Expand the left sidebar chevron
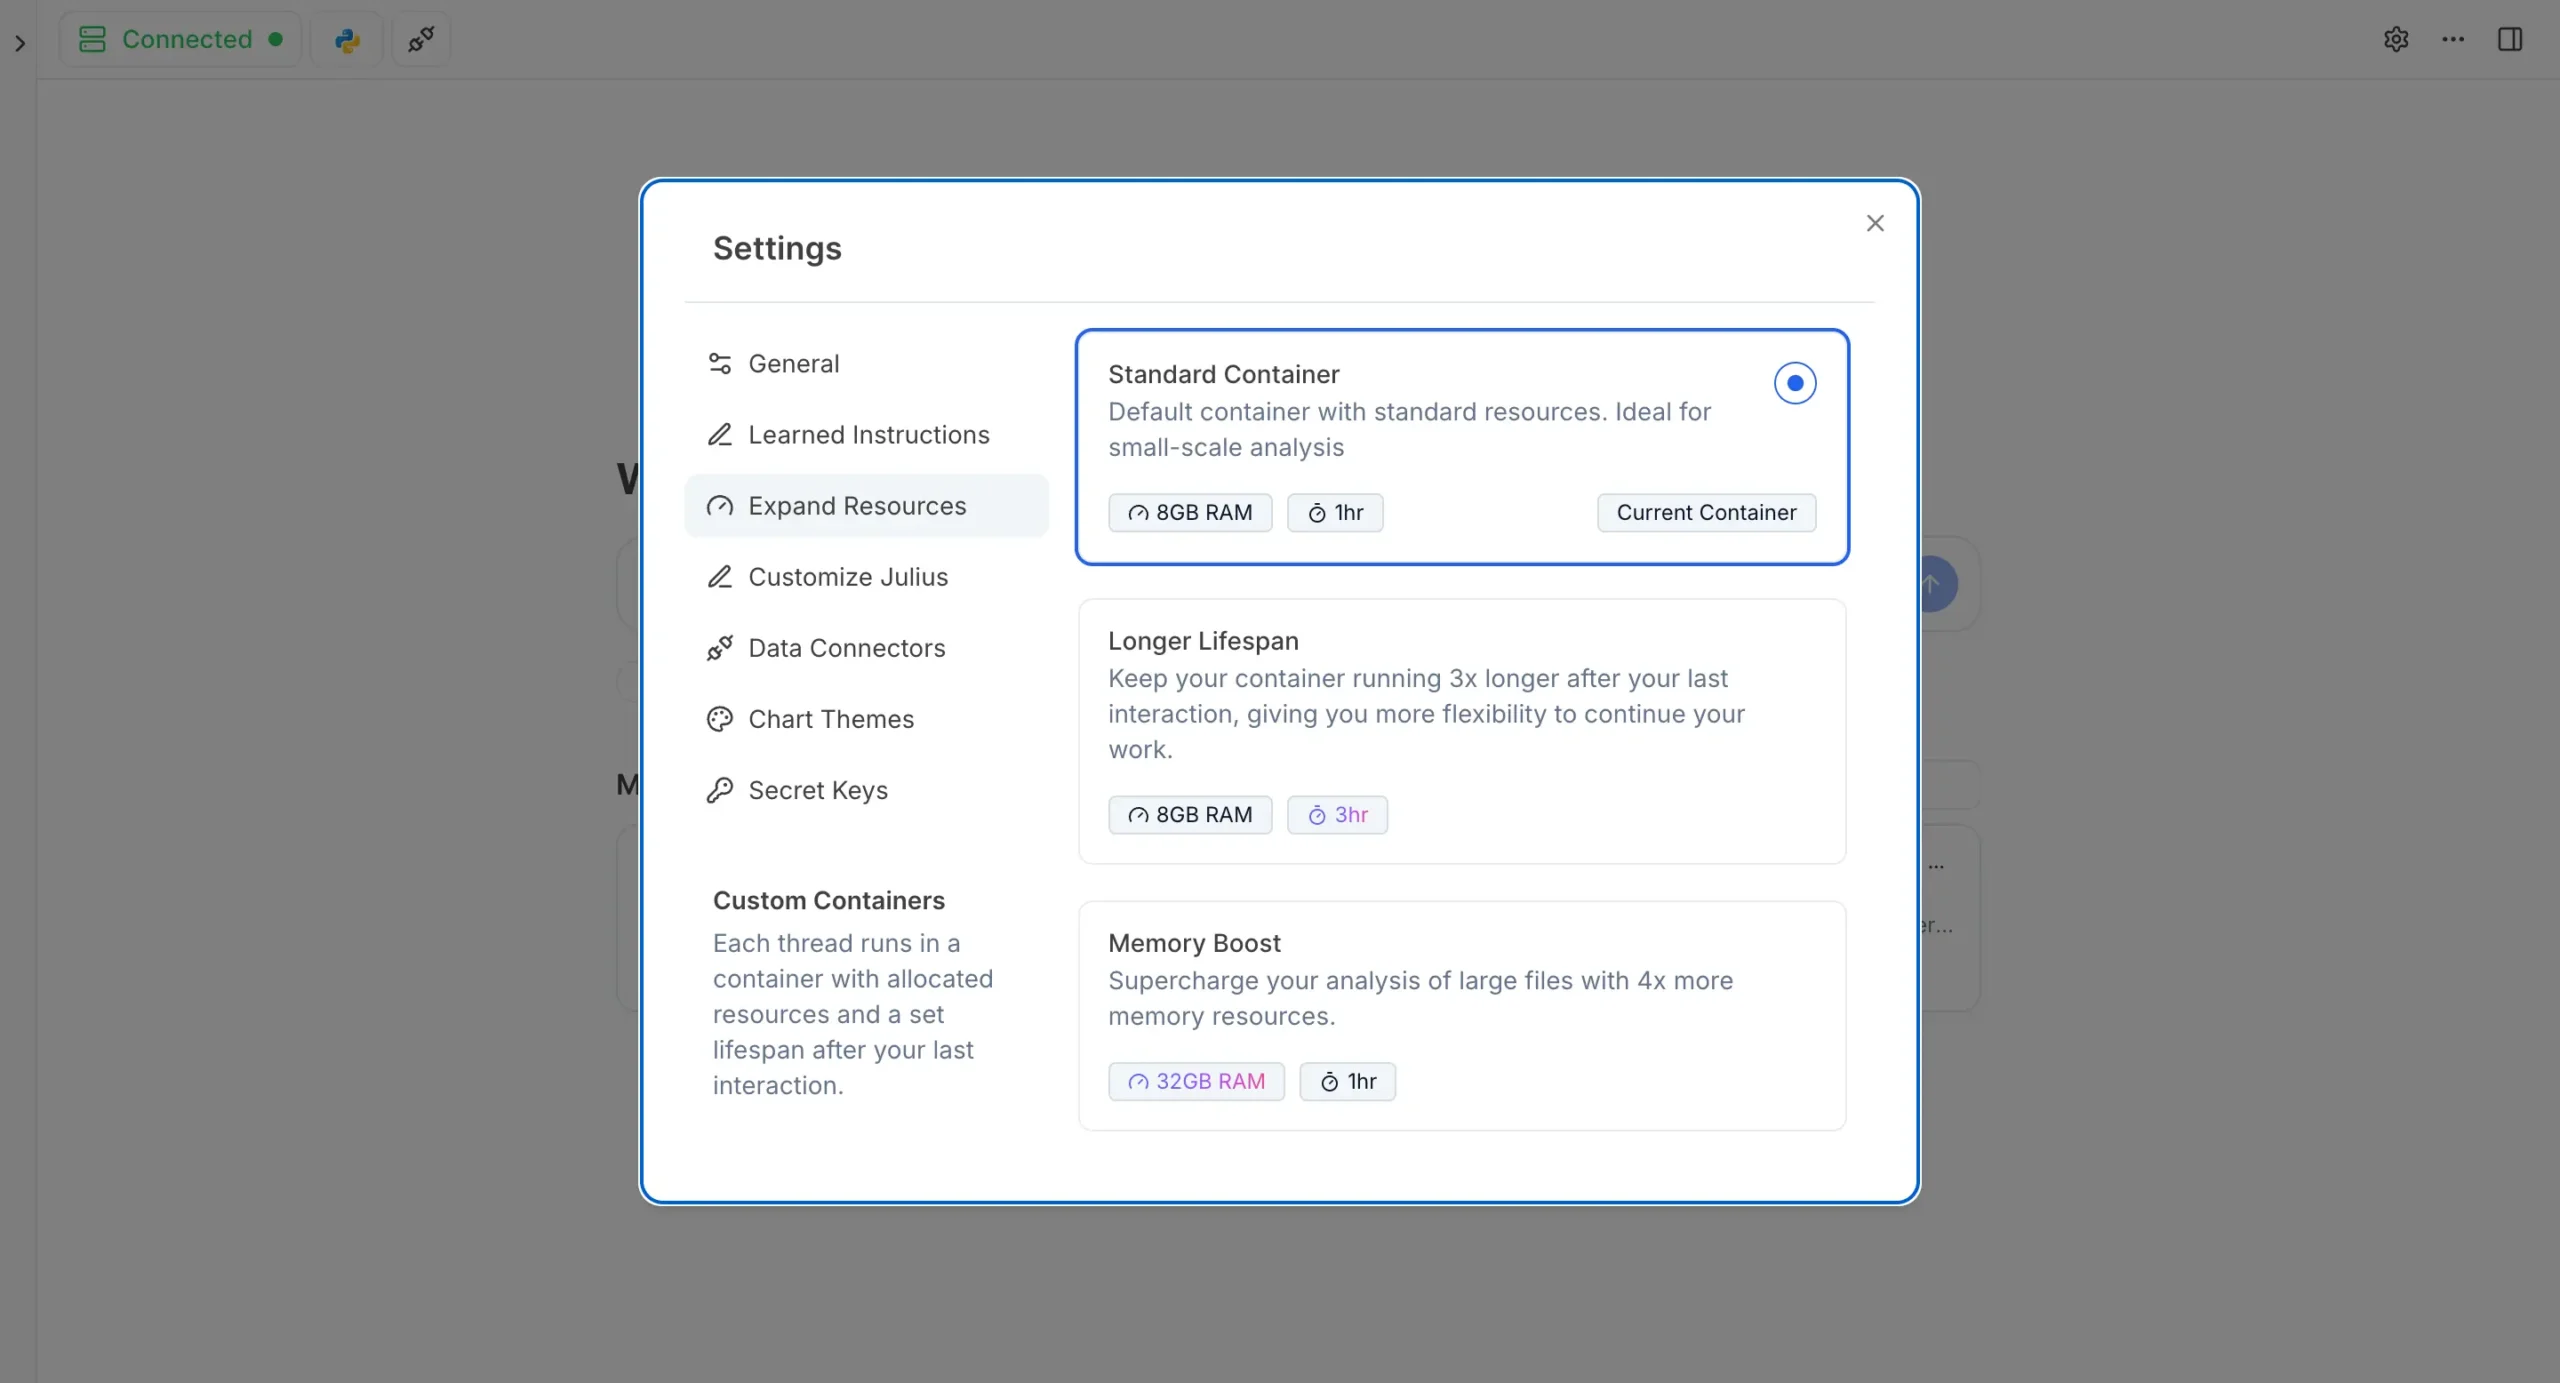The width and height of the screenshot is (2560, 1383). click(x=20, y=44)
